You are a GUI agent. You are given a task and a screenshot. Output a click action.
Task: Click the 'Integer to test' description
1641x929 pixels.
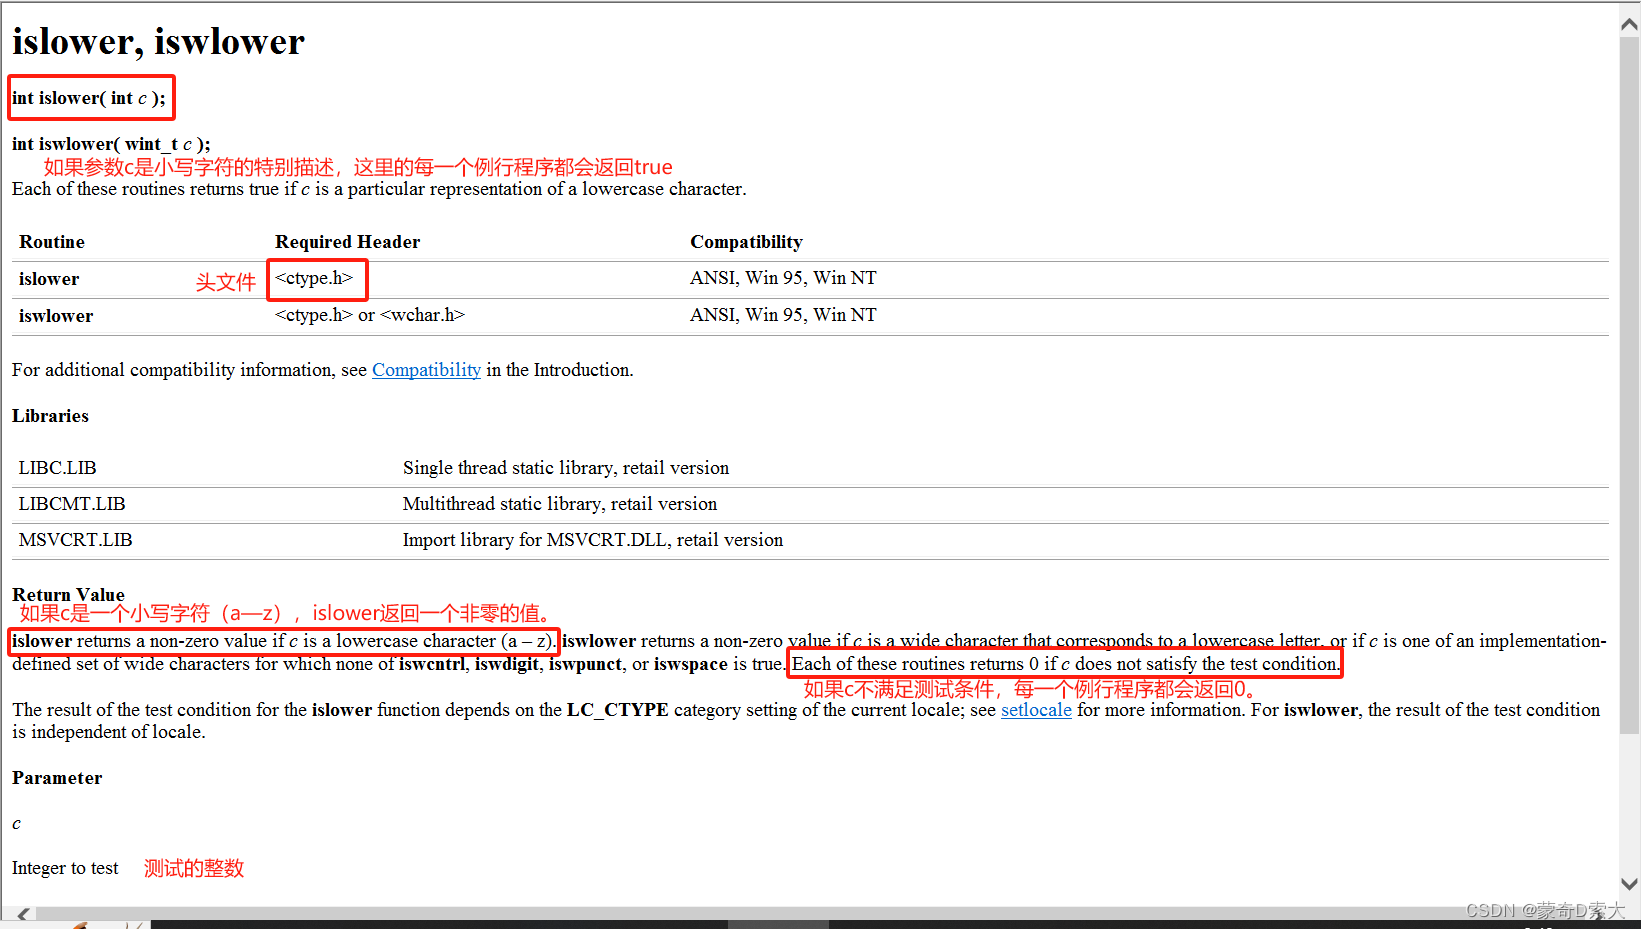point(65,868)
